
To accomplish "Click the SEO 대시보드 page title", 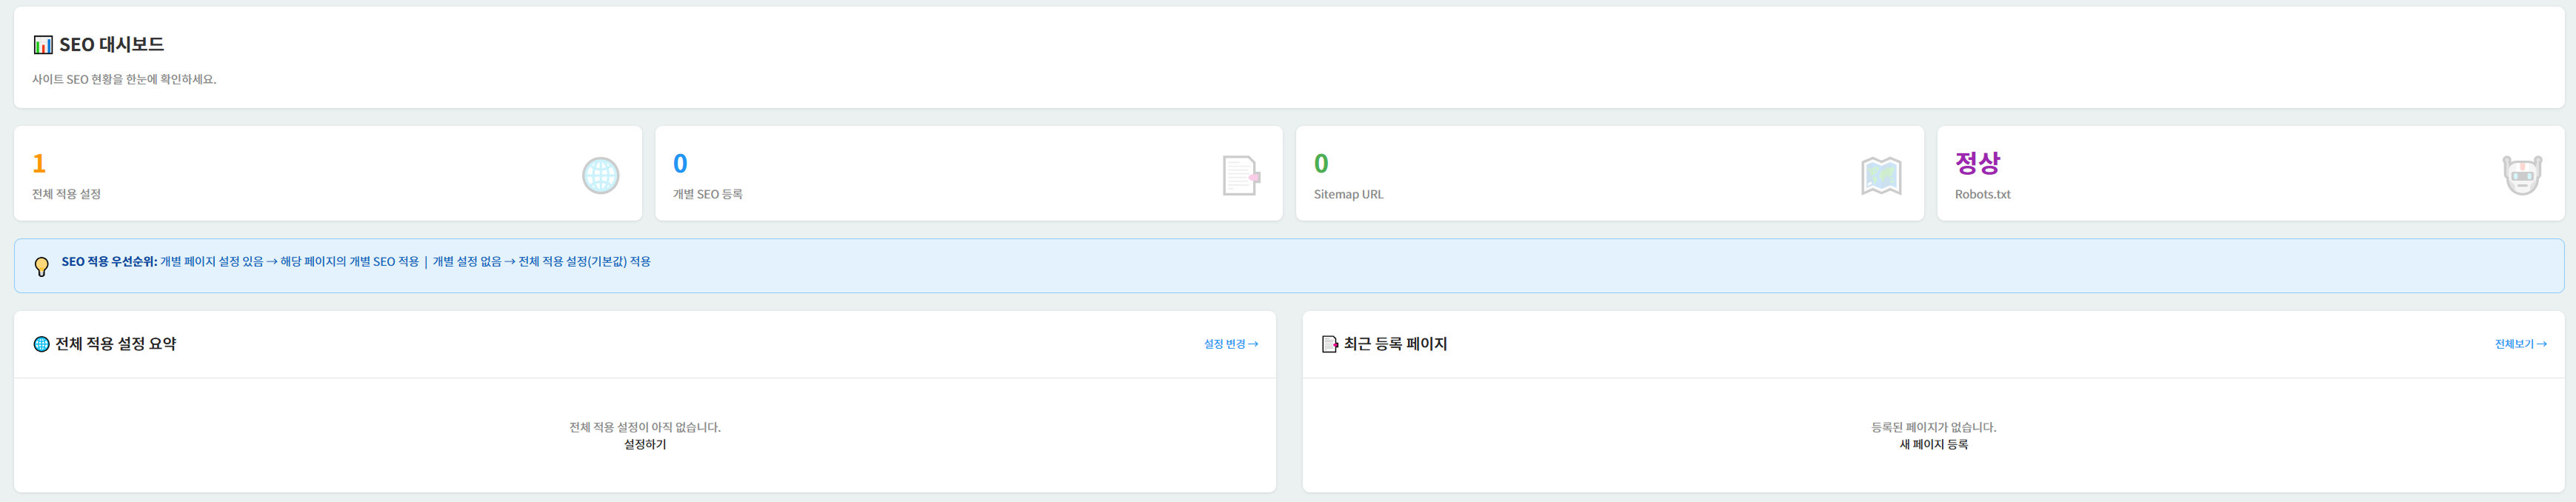I will pyautogui.click(x=111, y=45).
